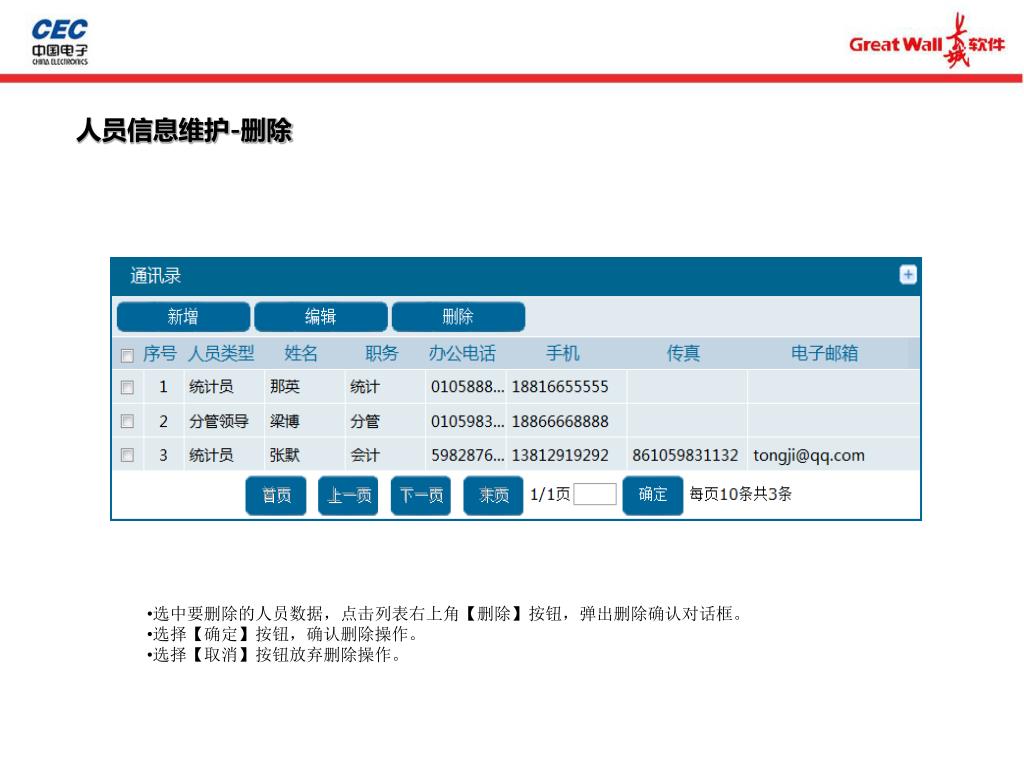Click the 1/1页 page indicator
Image resolution: width=1024 pixels, height=768 pixels.
click(x=549, y=494)
